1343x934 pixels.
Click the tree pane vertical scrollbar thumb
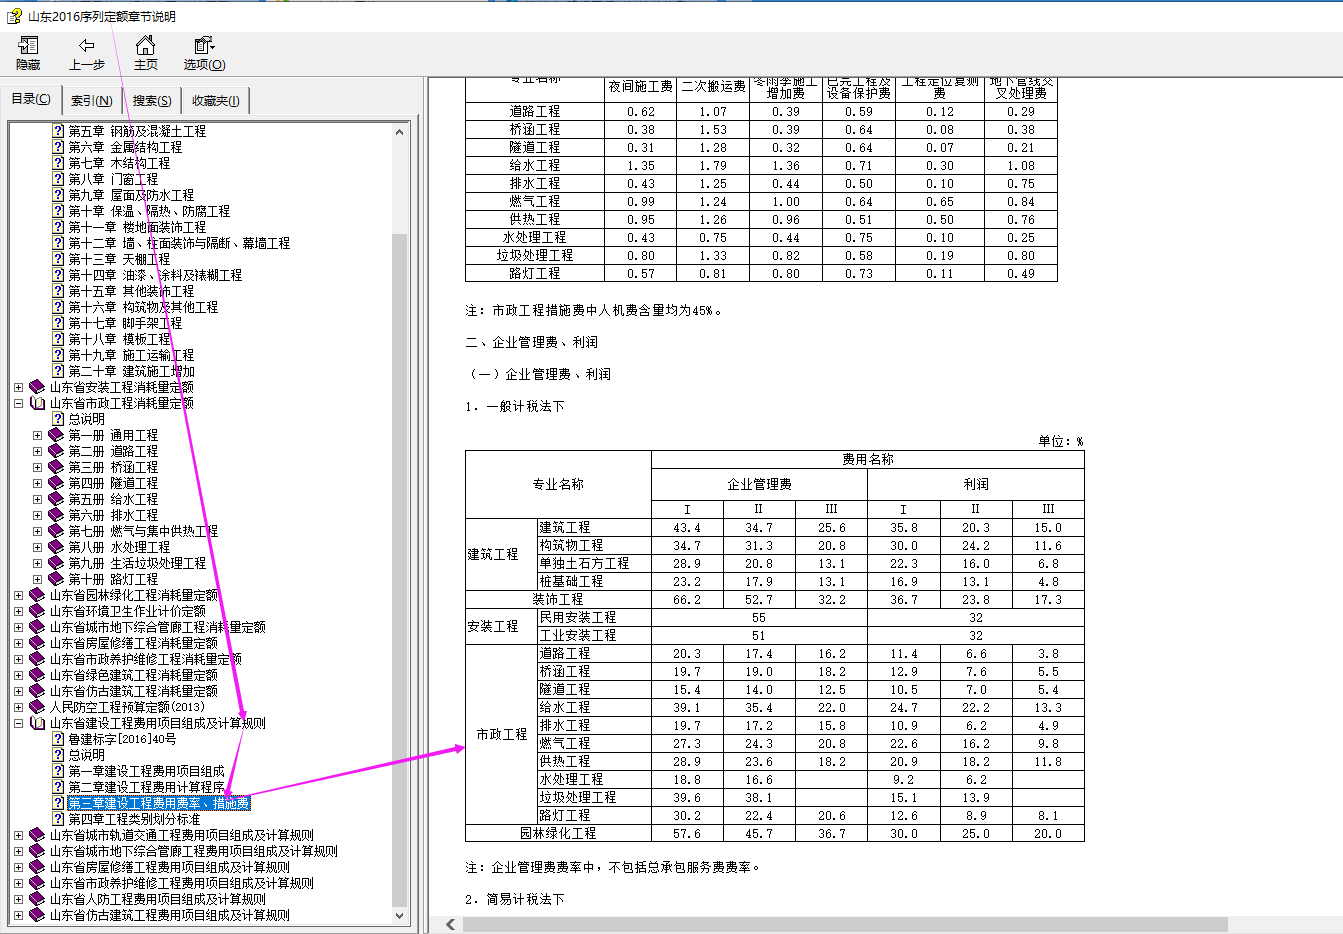pyautogui.click(x=400, y=570)
